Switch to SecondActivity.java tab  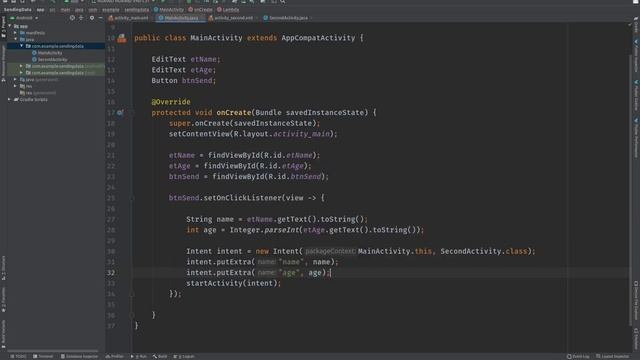tap(286, 18)
